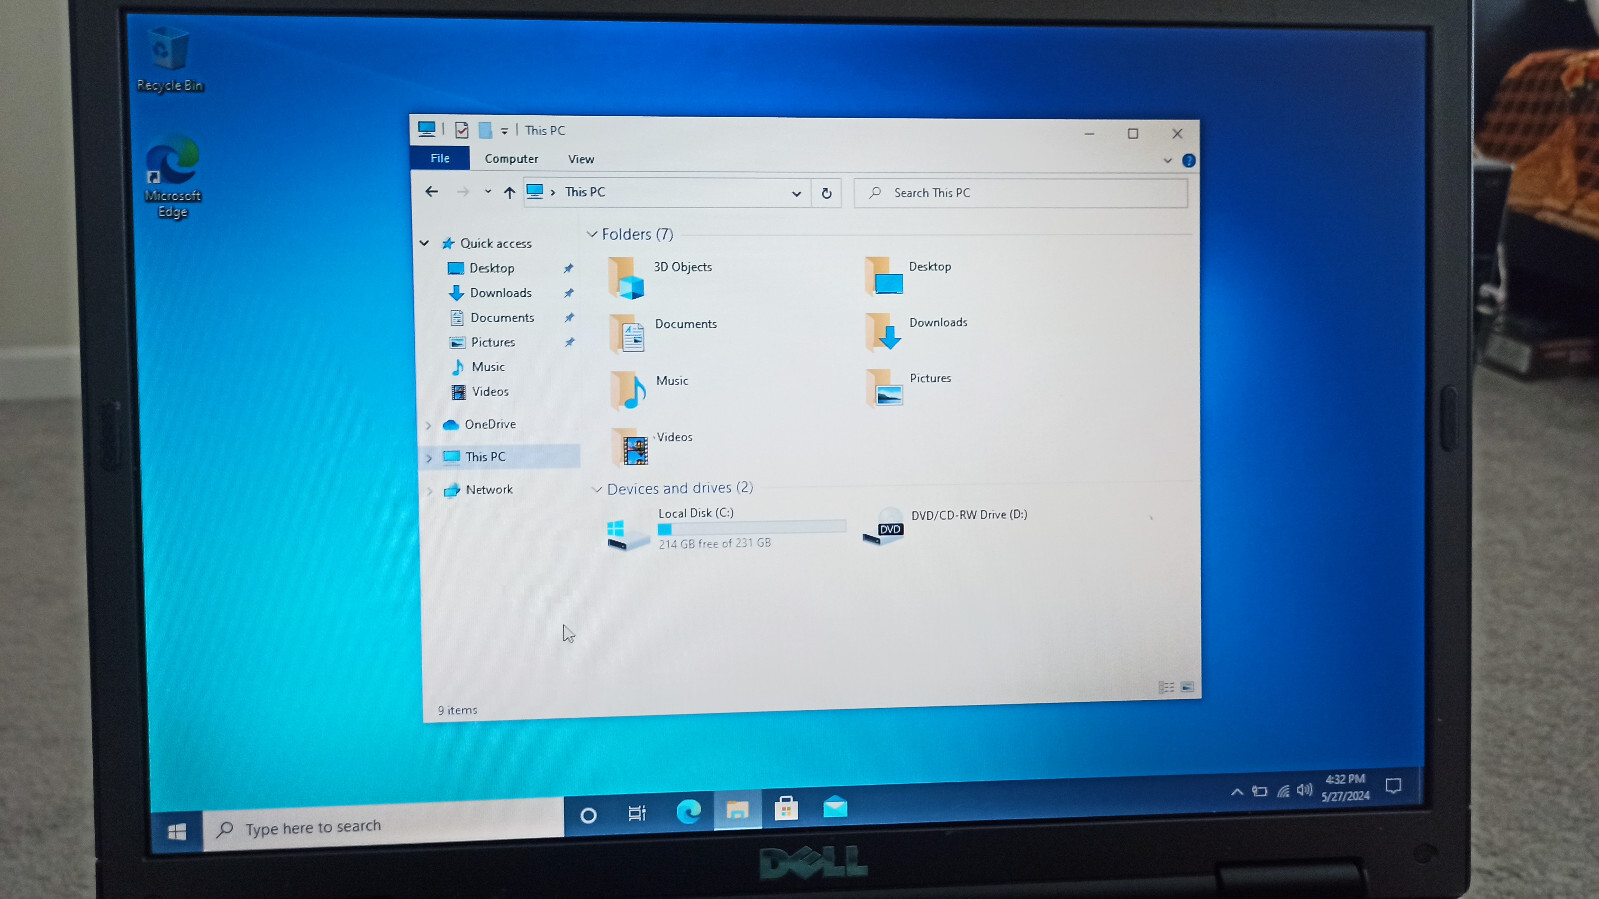Collapse the Folders (7) group
The height and width of the screenshot is (899, 1599).
click(x=592, y=234)
